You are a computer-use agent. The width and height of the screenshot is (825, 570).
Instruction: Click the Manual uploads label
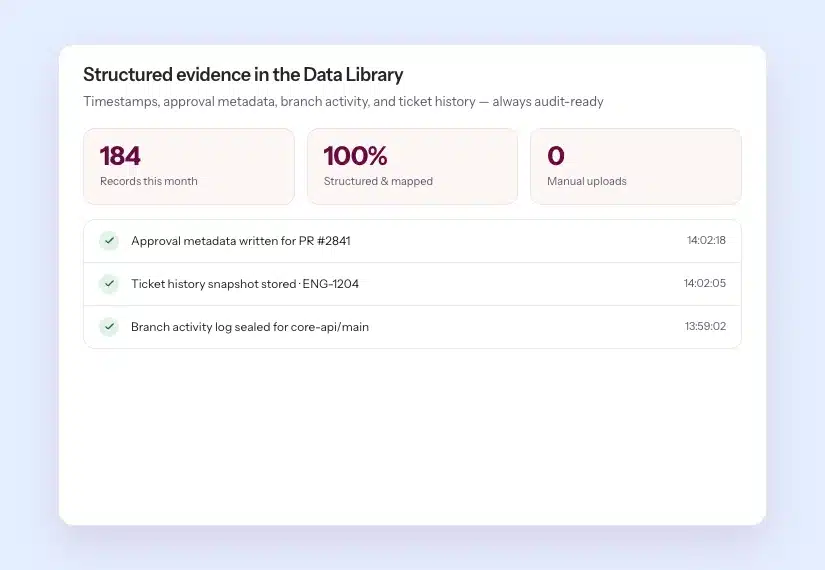pos(587,181)
